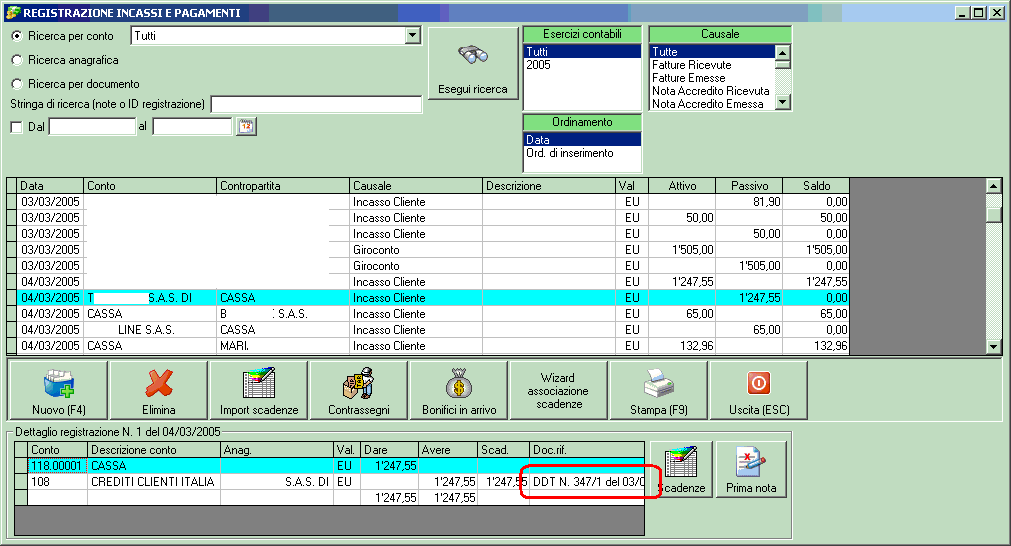The image size is (1011, 546).
Task: Select Ricerca per documento option
Action: point(17,84)
